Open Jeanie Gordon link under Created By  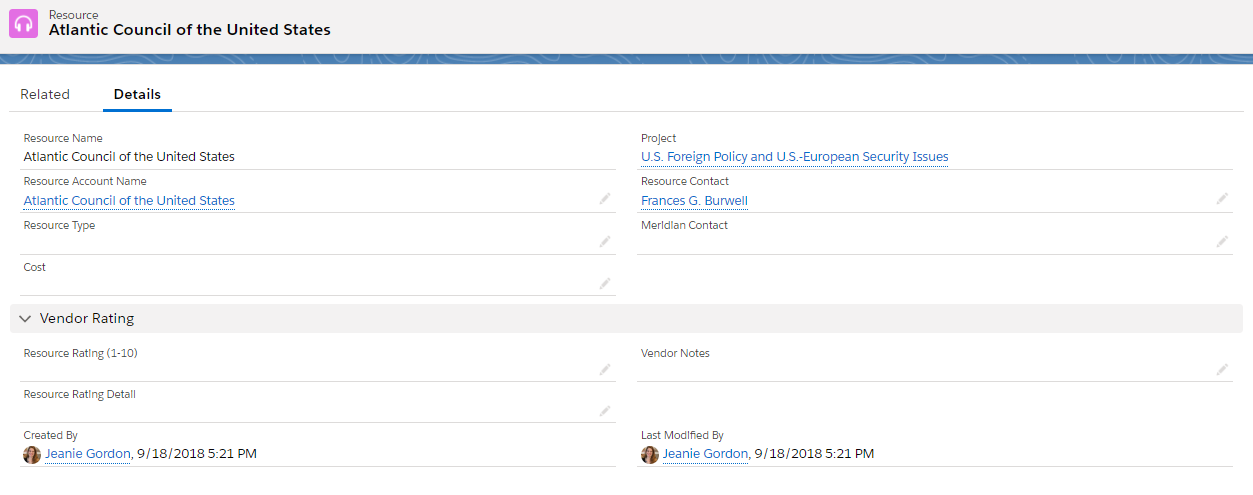point(88,454)
